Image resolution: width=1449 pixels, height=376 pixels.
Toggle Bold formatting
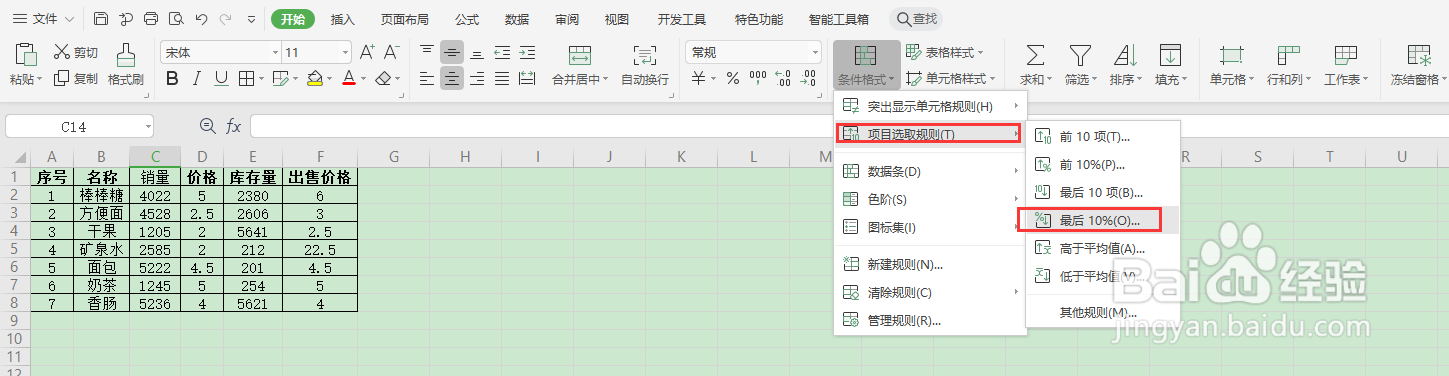coord(172,78)
